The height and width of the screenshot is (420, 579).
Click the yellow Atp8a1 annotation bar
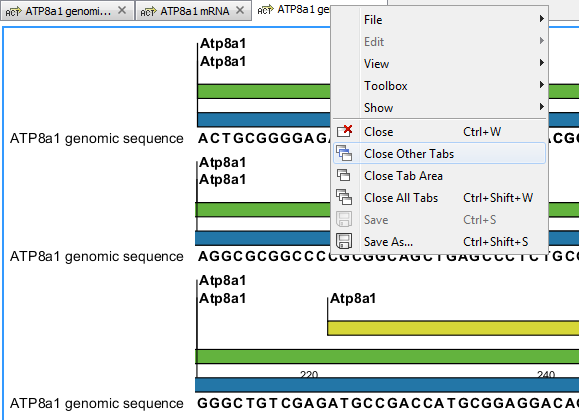tap(453, 328)
